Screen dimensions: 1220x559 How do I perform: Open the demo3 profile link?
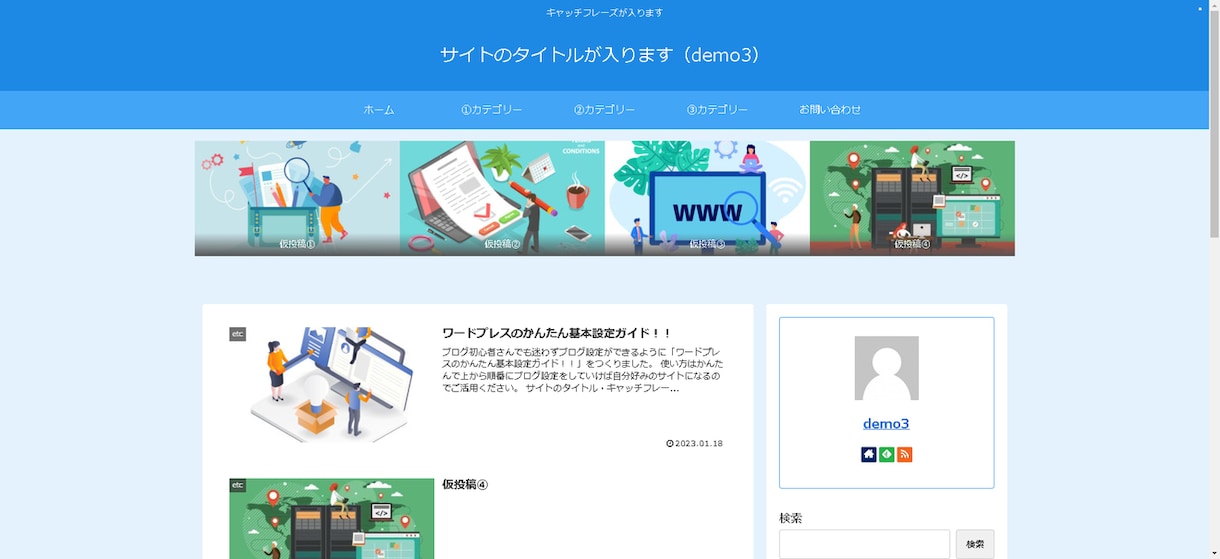click(886, 423)
